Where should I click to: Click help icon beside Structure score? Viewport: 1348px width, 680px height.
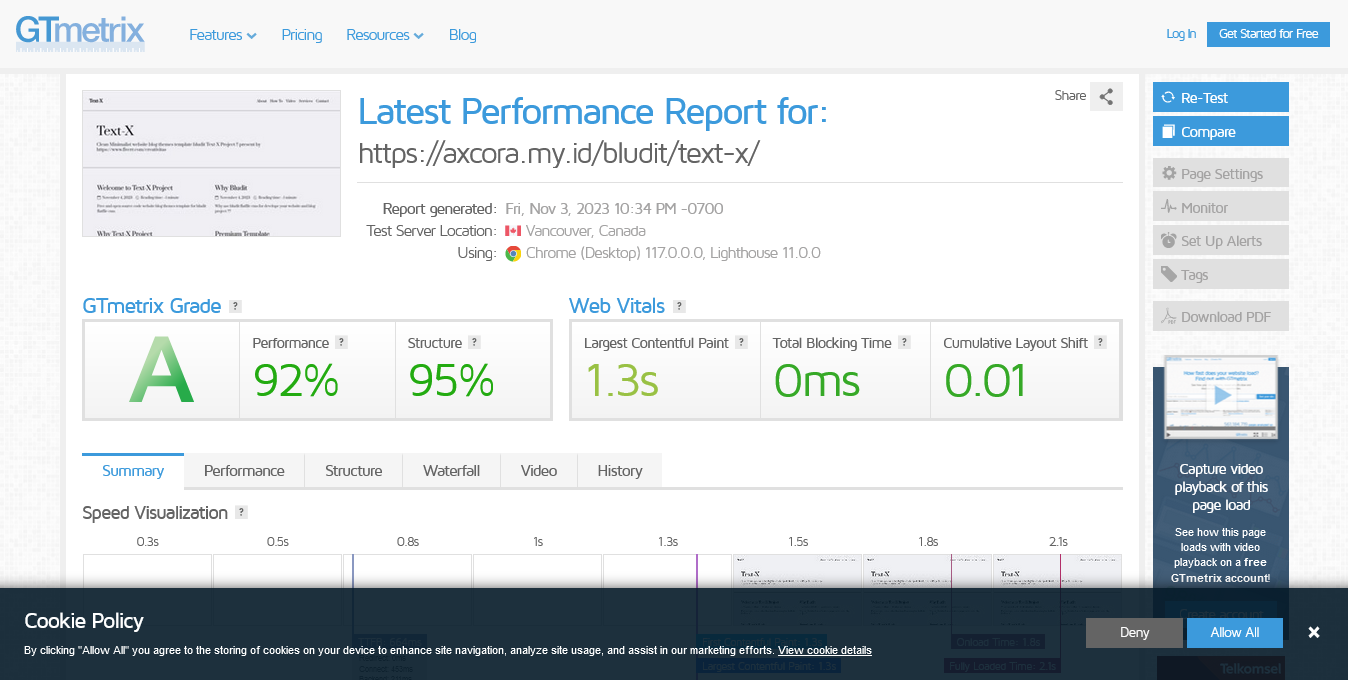click(x=474, y=342)
